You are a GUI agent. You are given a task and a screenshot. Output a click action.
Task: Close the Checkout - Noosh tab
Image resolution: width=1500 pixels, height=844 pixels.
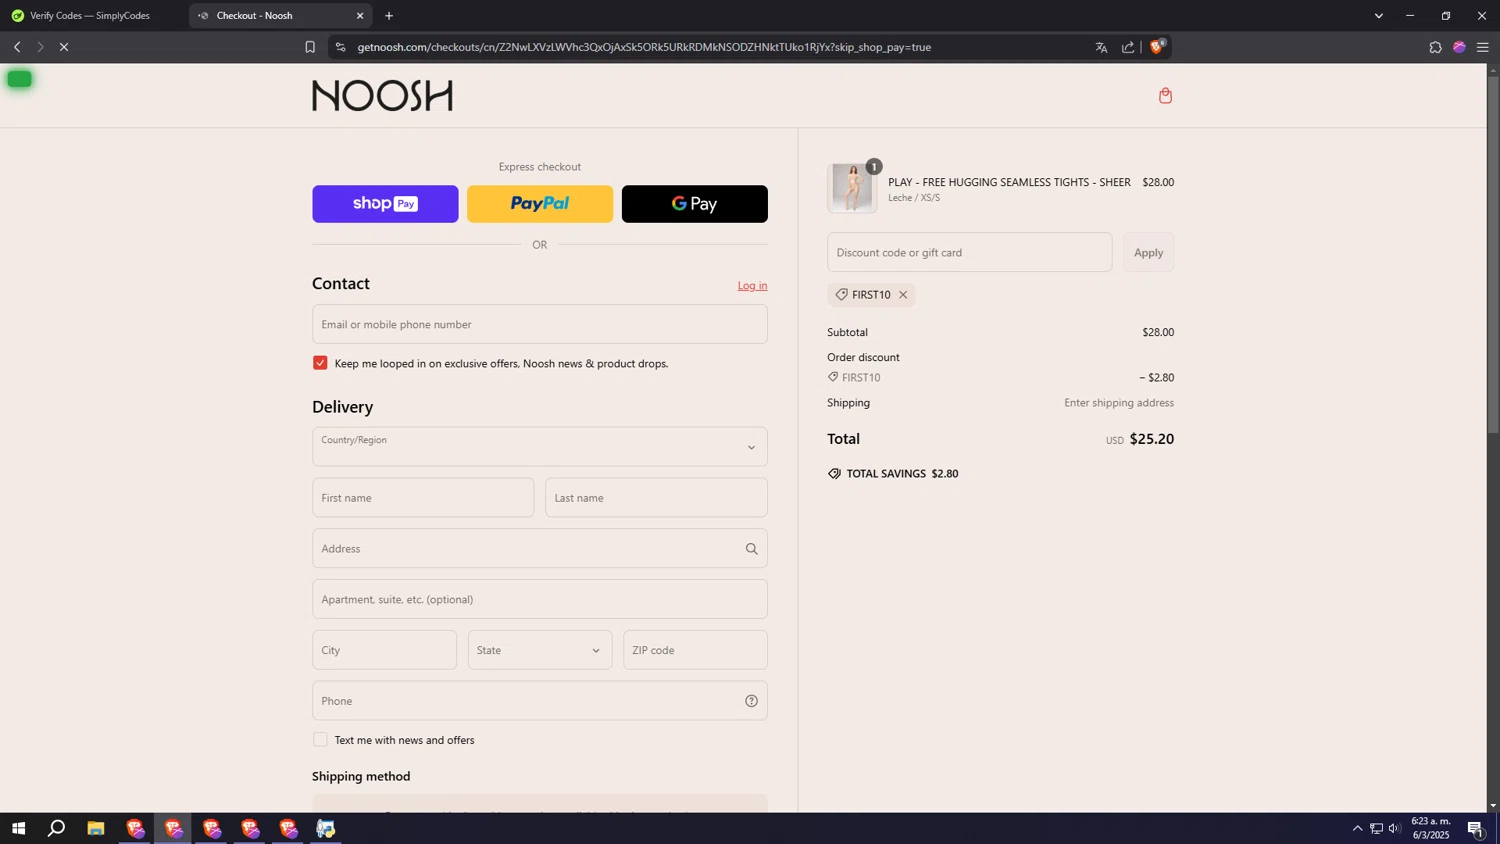point(360,16)
